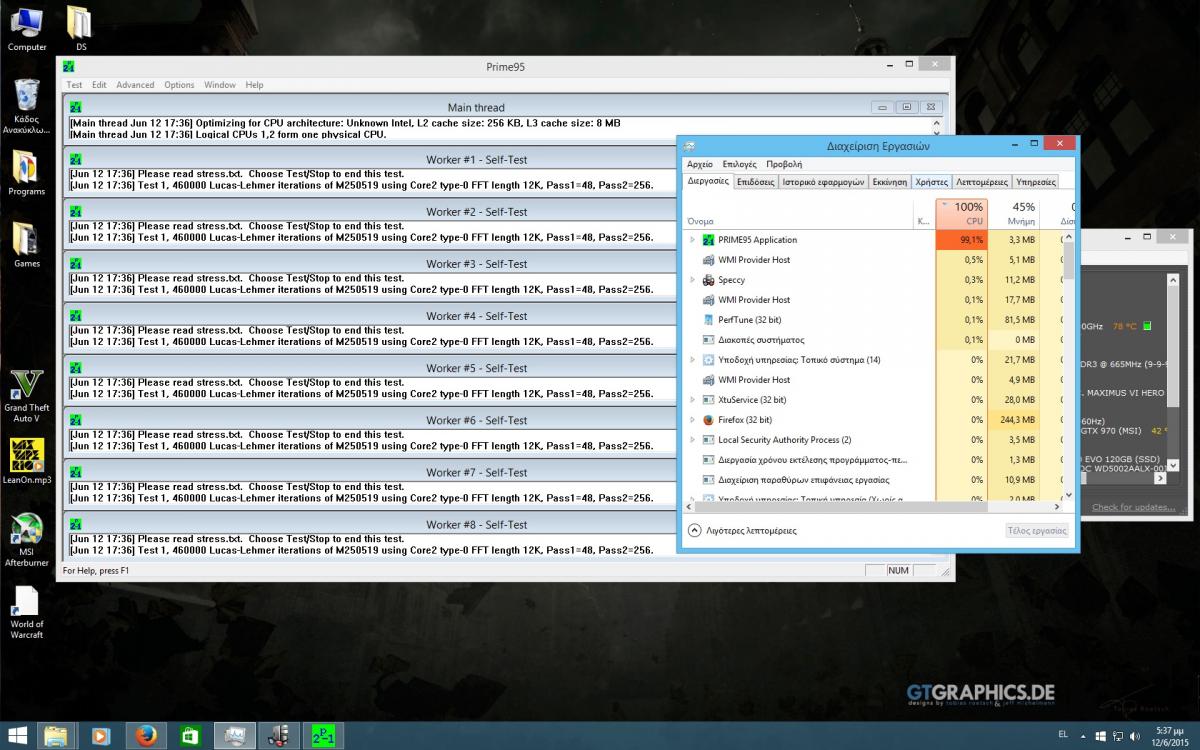Open the Help menu in Prime95
The image size is (1200, 750).
[x=254, y=85]
